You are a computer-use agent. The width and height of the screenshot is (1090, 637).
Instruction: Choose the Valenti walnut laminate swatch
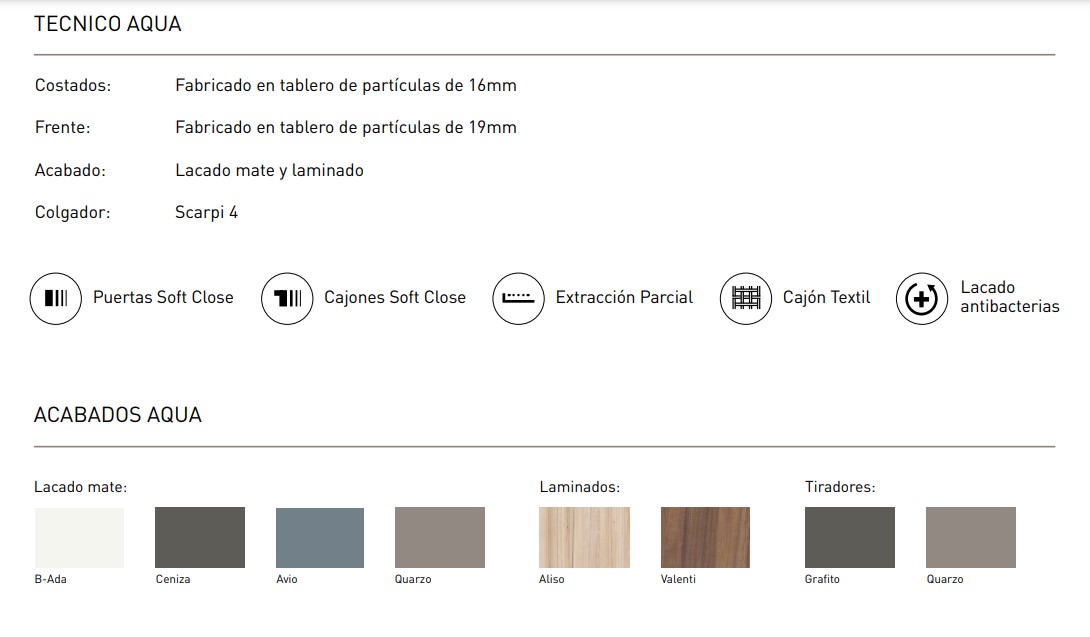coord(706,538)
